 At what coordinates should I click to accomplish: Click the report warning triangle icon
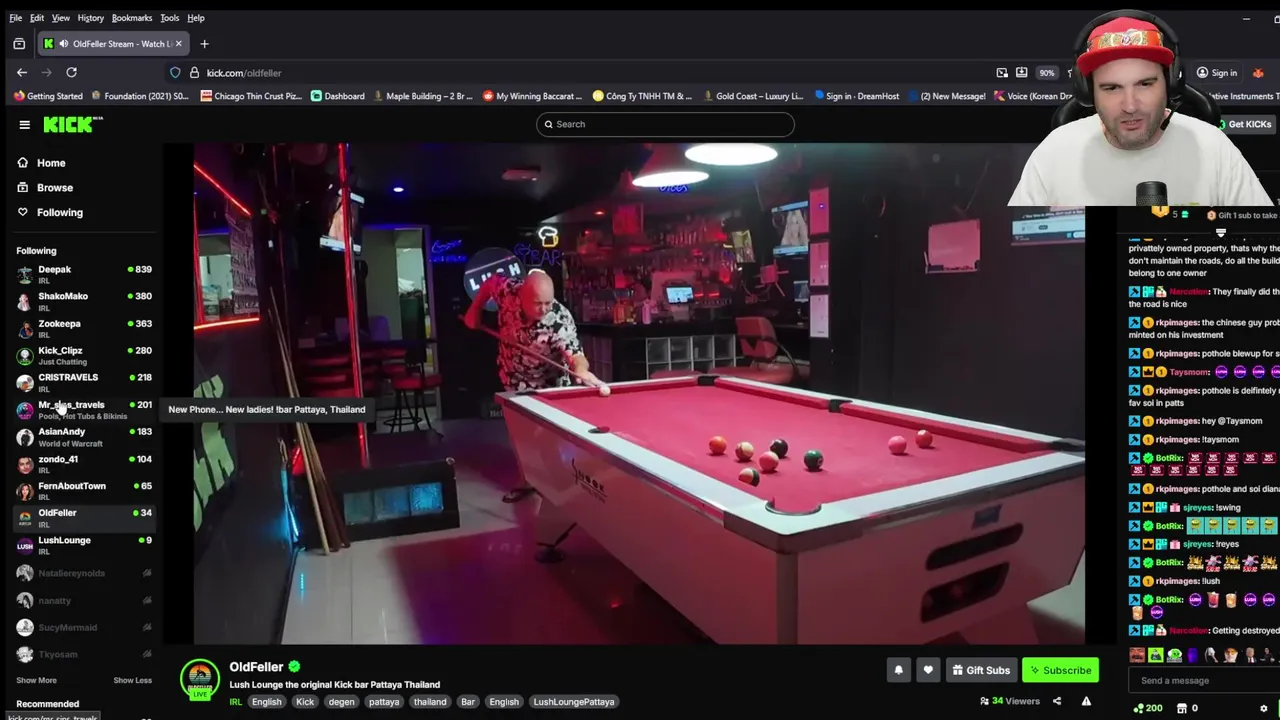(1086, 701)
